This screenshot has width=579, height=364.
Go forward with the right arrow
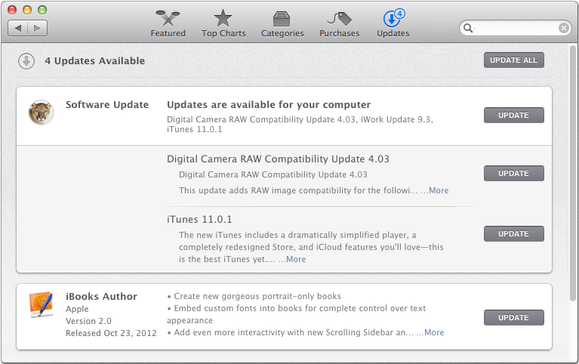tap(37, 28)
